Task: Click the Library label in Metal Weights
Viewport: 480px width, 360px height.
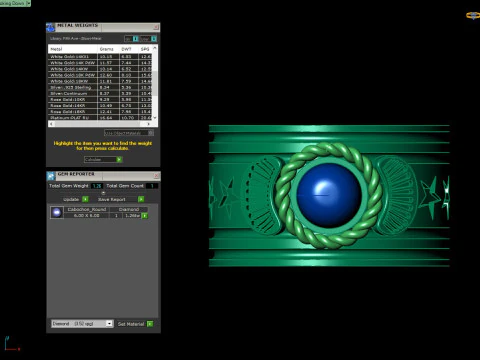Action: (x=76, y=39)
